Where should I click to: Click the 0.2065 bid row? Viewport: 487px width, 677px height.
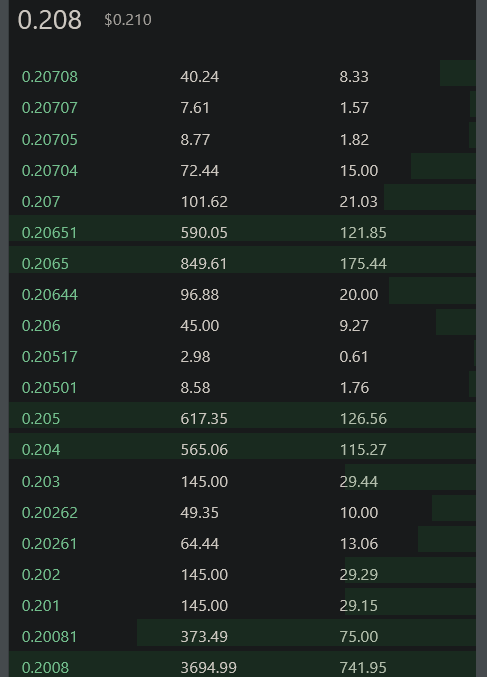[242, 264]
